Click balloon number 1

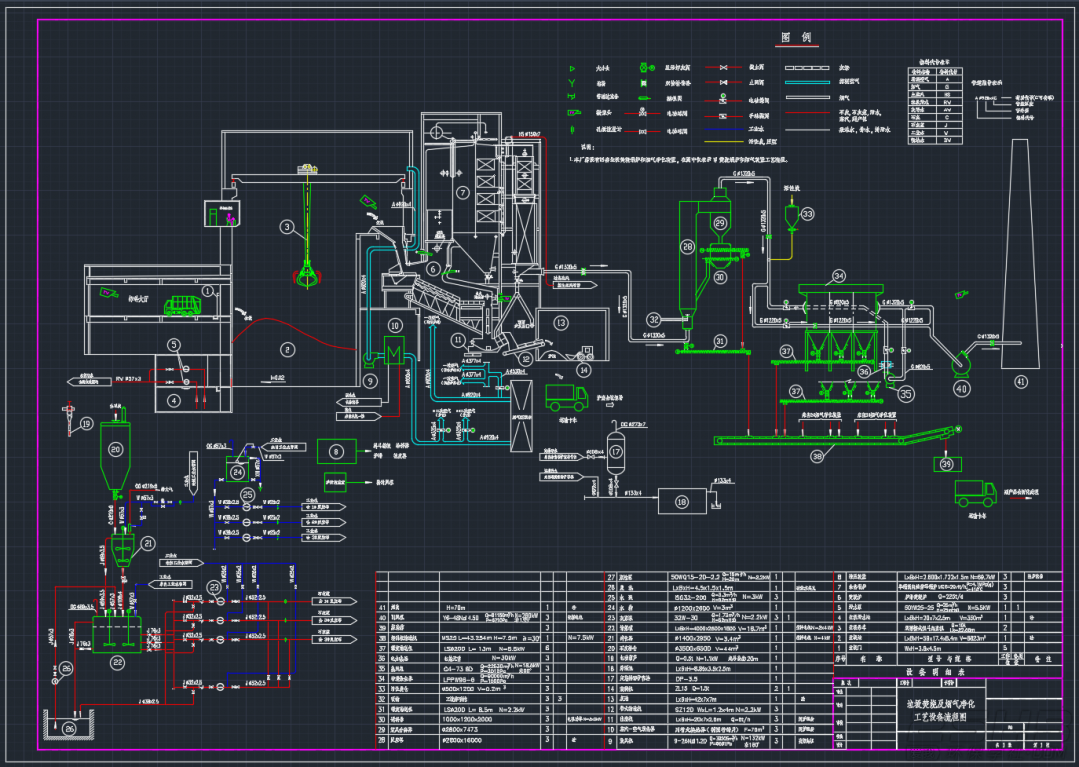(207, 291)
